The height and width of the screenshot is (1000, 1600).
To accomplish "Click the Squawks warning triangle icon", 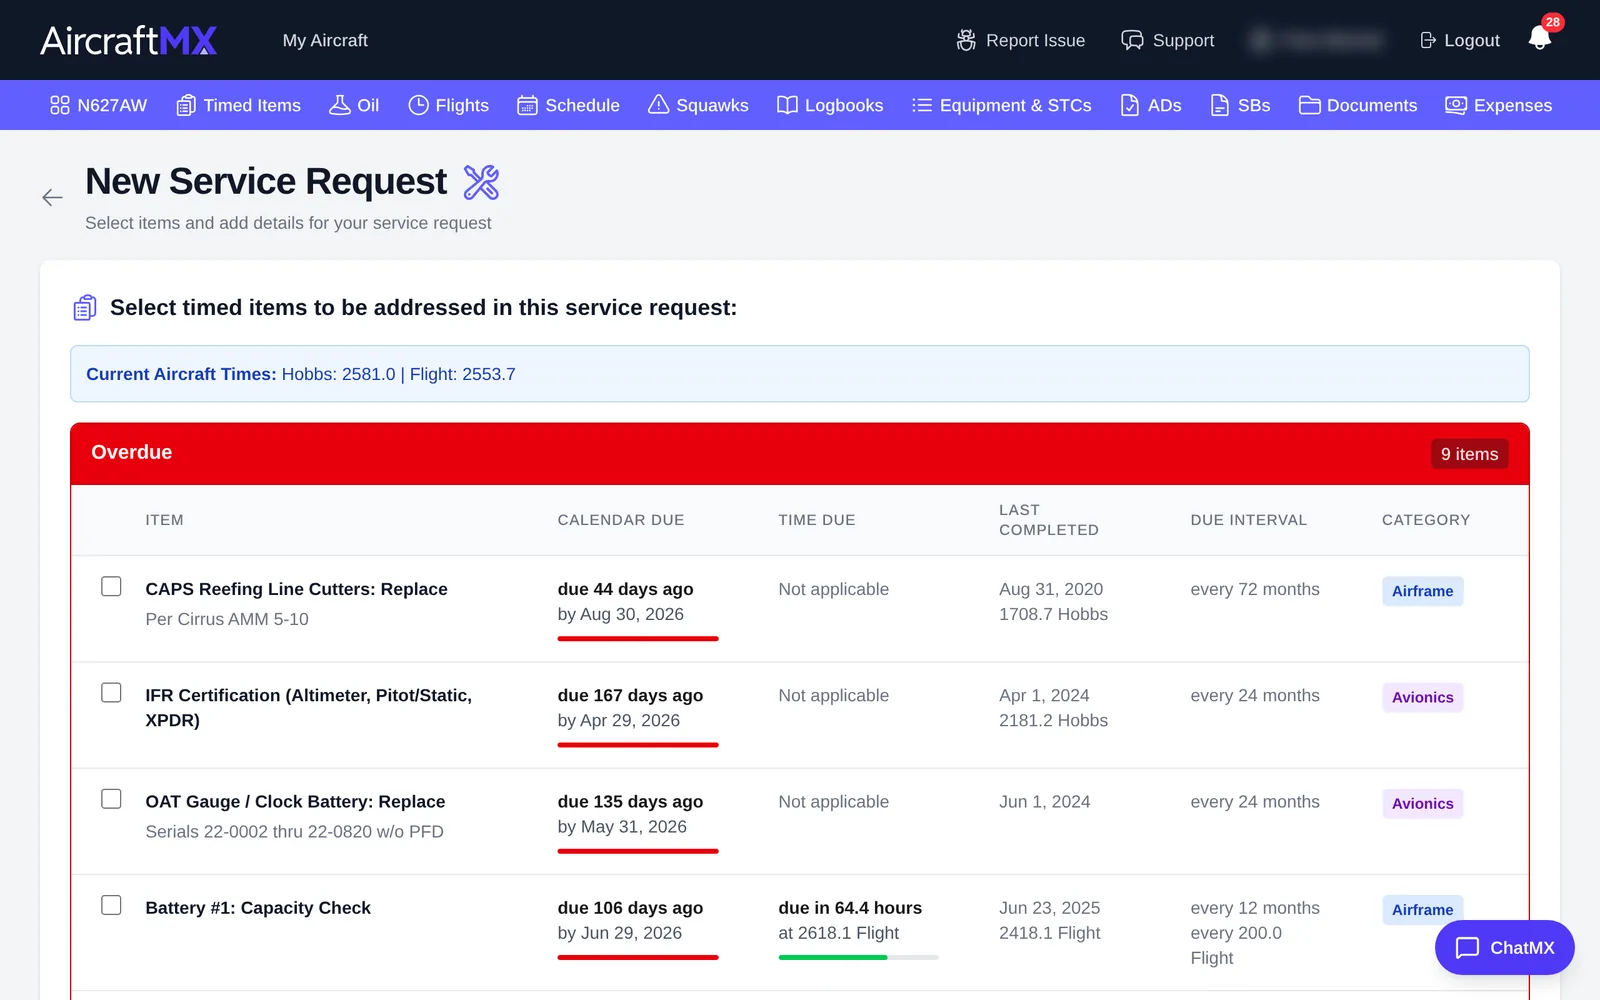I will coord(658,105).
